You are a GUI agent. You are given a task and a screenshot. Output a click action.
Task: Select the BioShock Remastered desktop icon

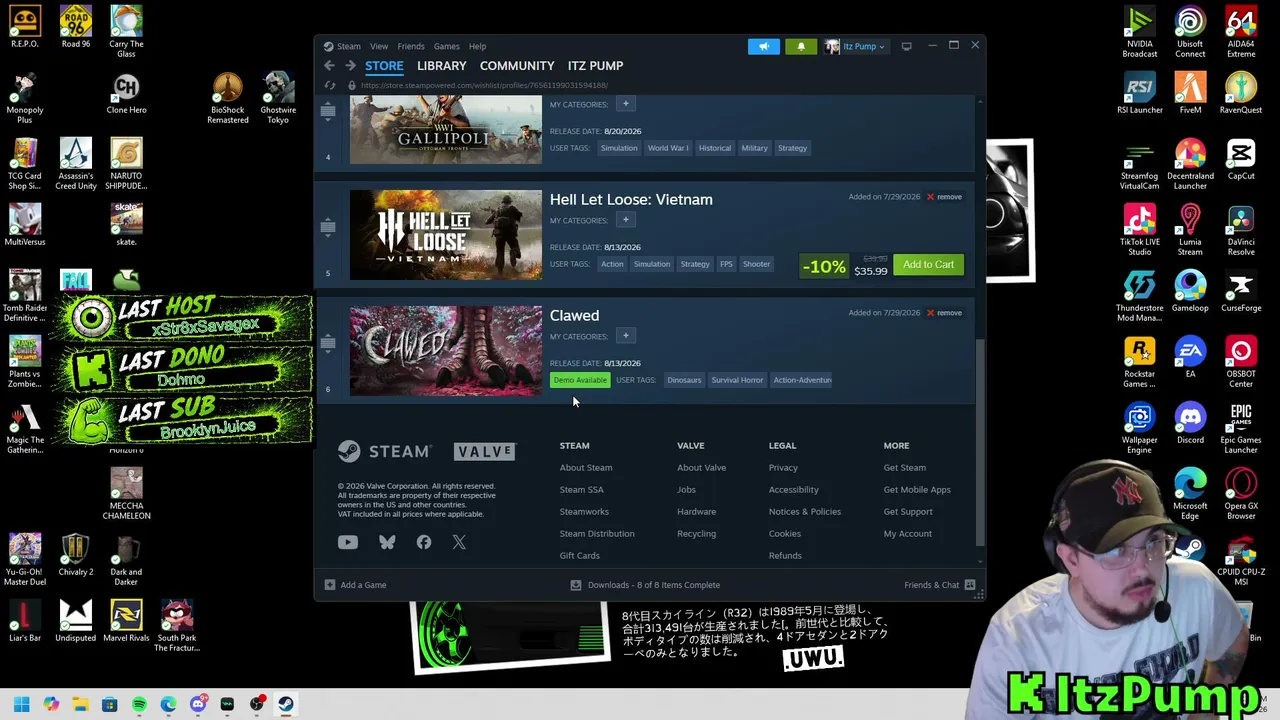pyautogui.click(x=228, y=98)
